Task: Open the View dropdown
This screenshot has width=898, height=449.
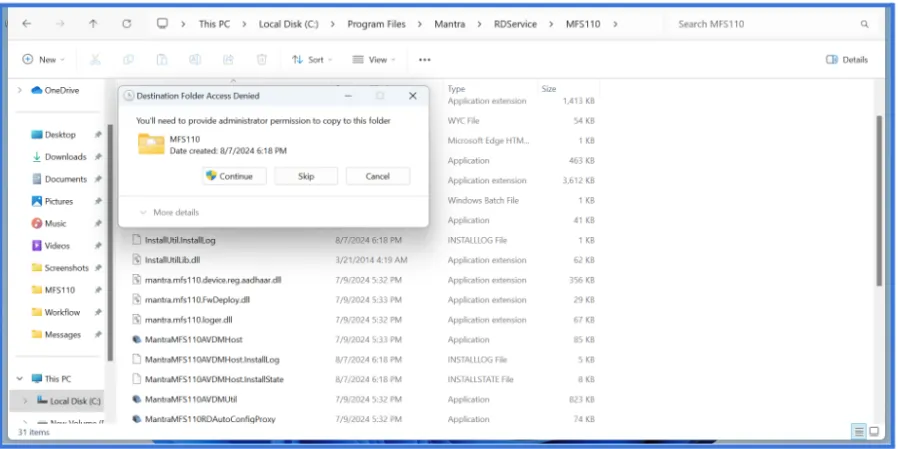Action: tap(373, 60)
